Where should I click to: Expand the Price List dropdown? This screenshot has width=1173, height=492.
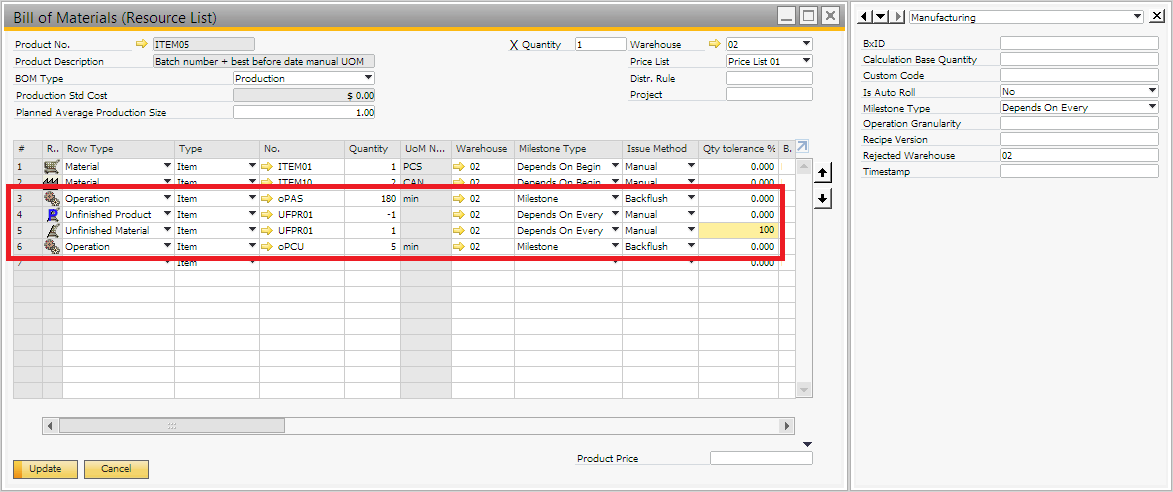click(x=806, y=62)
